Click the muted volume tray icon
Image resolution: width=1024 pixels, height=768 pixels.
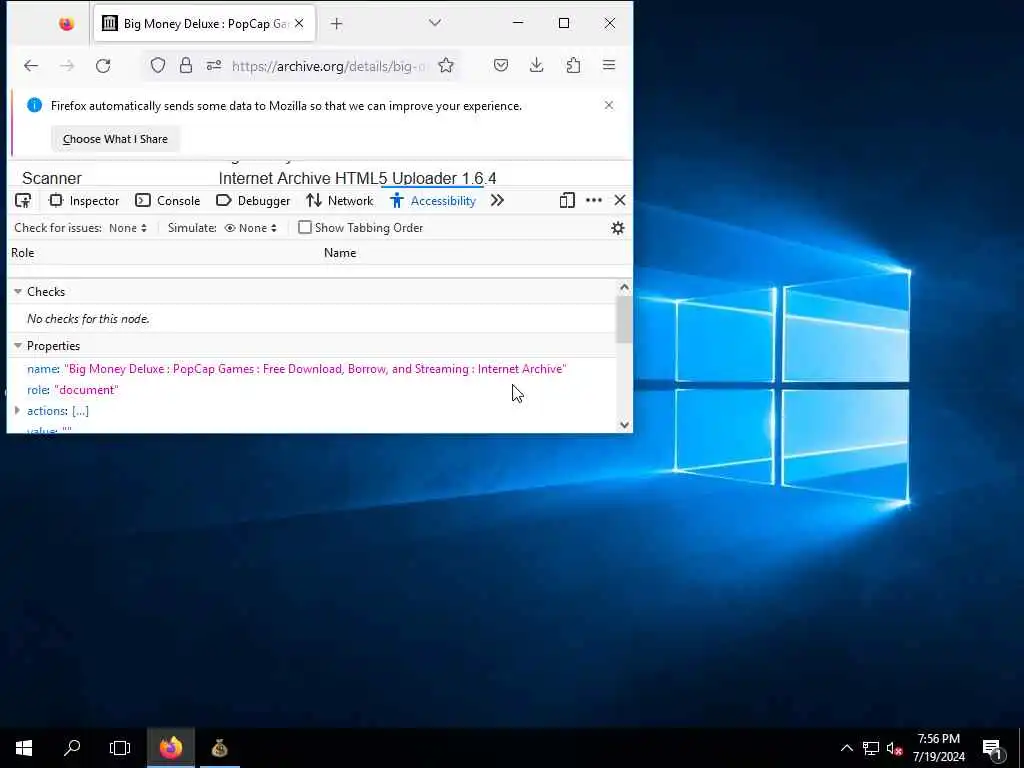pyautogui.click(x=894, y=748)
